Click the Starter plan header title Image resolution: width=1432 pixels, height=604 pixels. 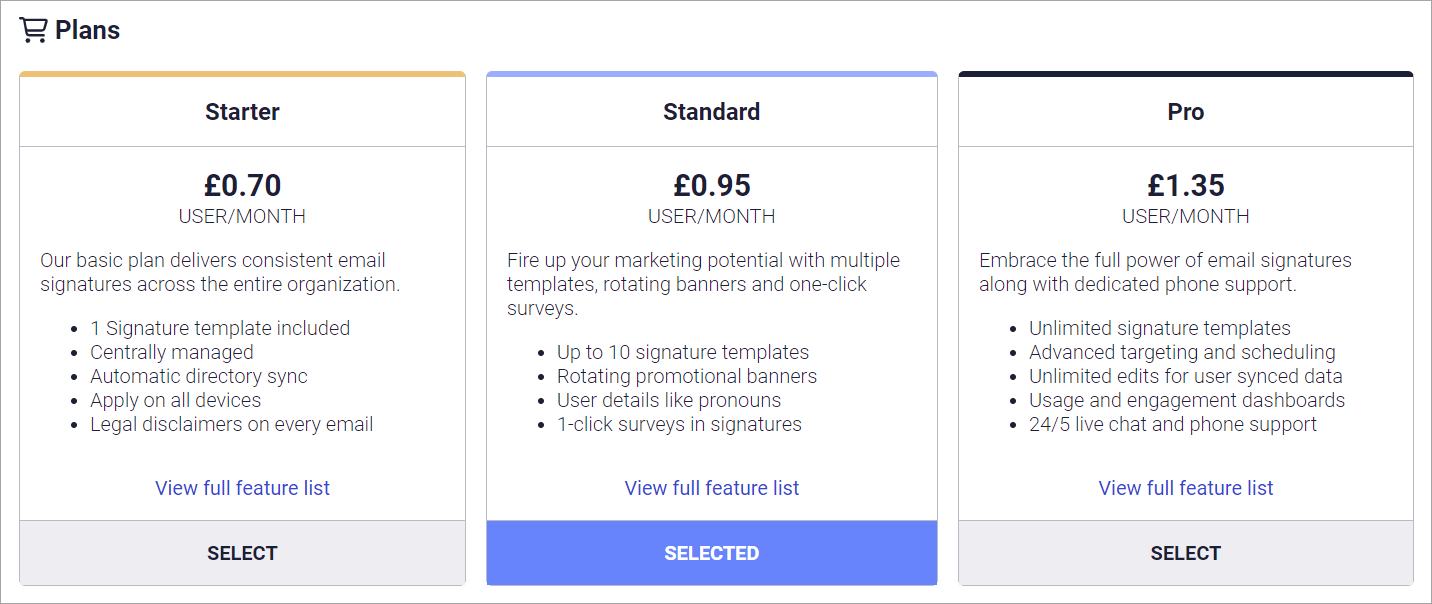tap(242, 112)
